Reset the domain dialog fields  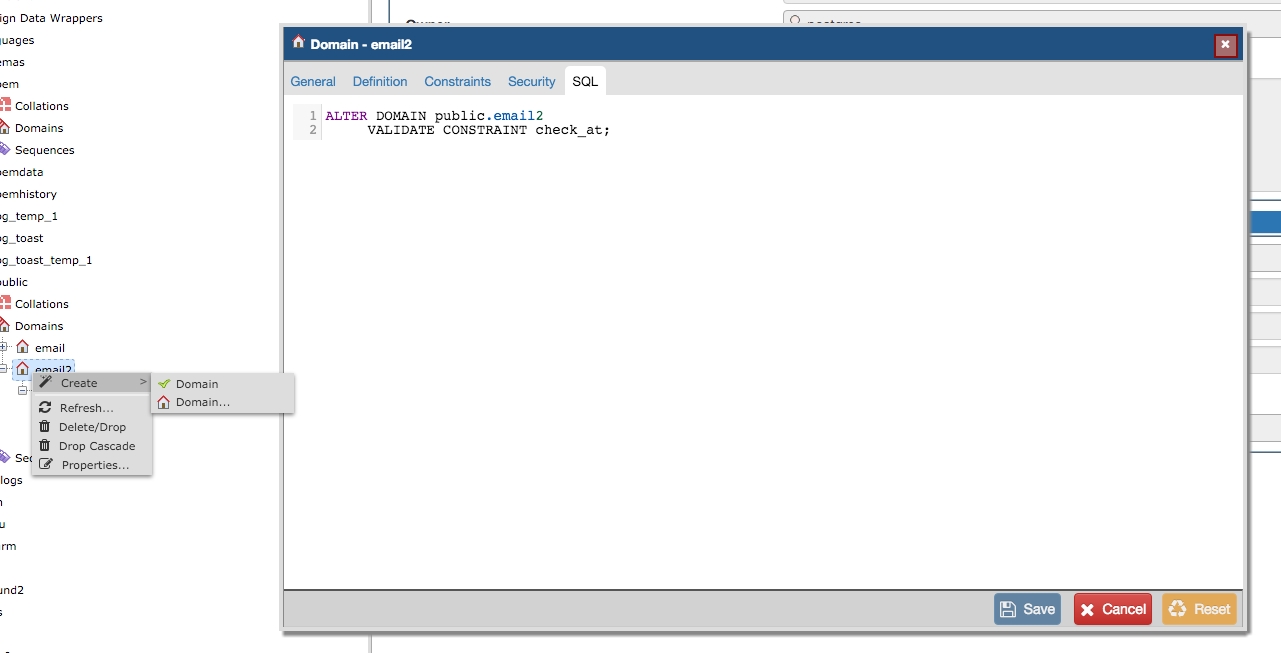click(x=1199, y=609)
